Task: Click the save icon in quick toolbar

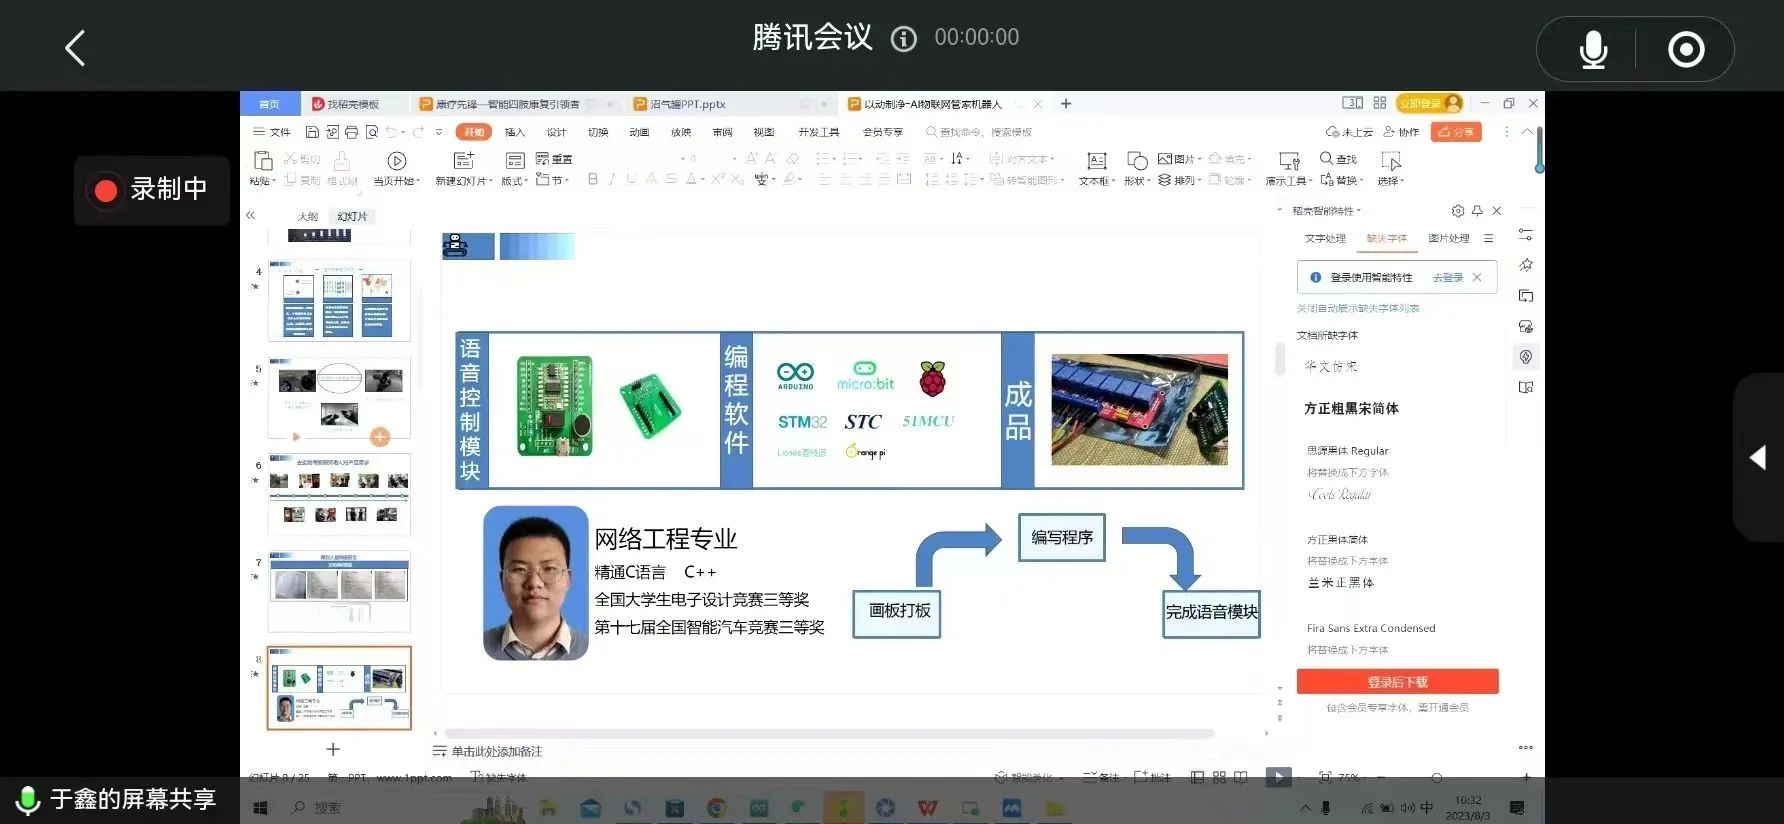Action: pos(312,132)
